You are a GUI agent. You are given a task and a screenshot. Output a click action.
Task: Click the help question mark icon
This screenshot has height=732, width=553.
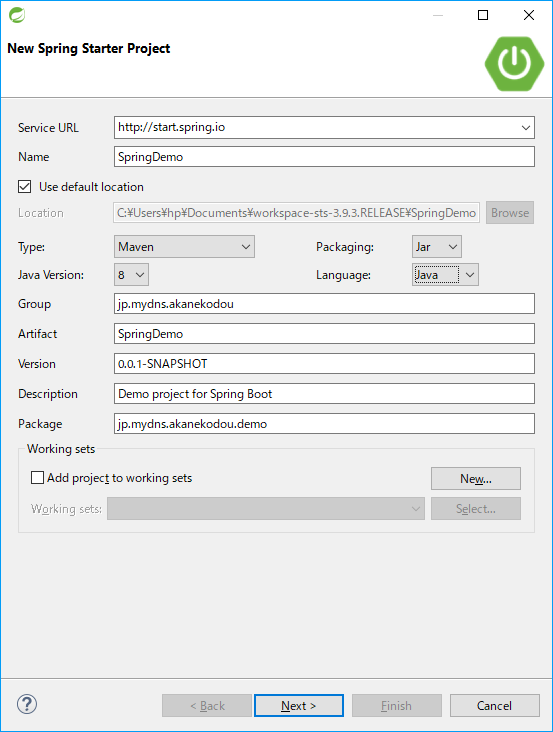[x=27, y=704]
